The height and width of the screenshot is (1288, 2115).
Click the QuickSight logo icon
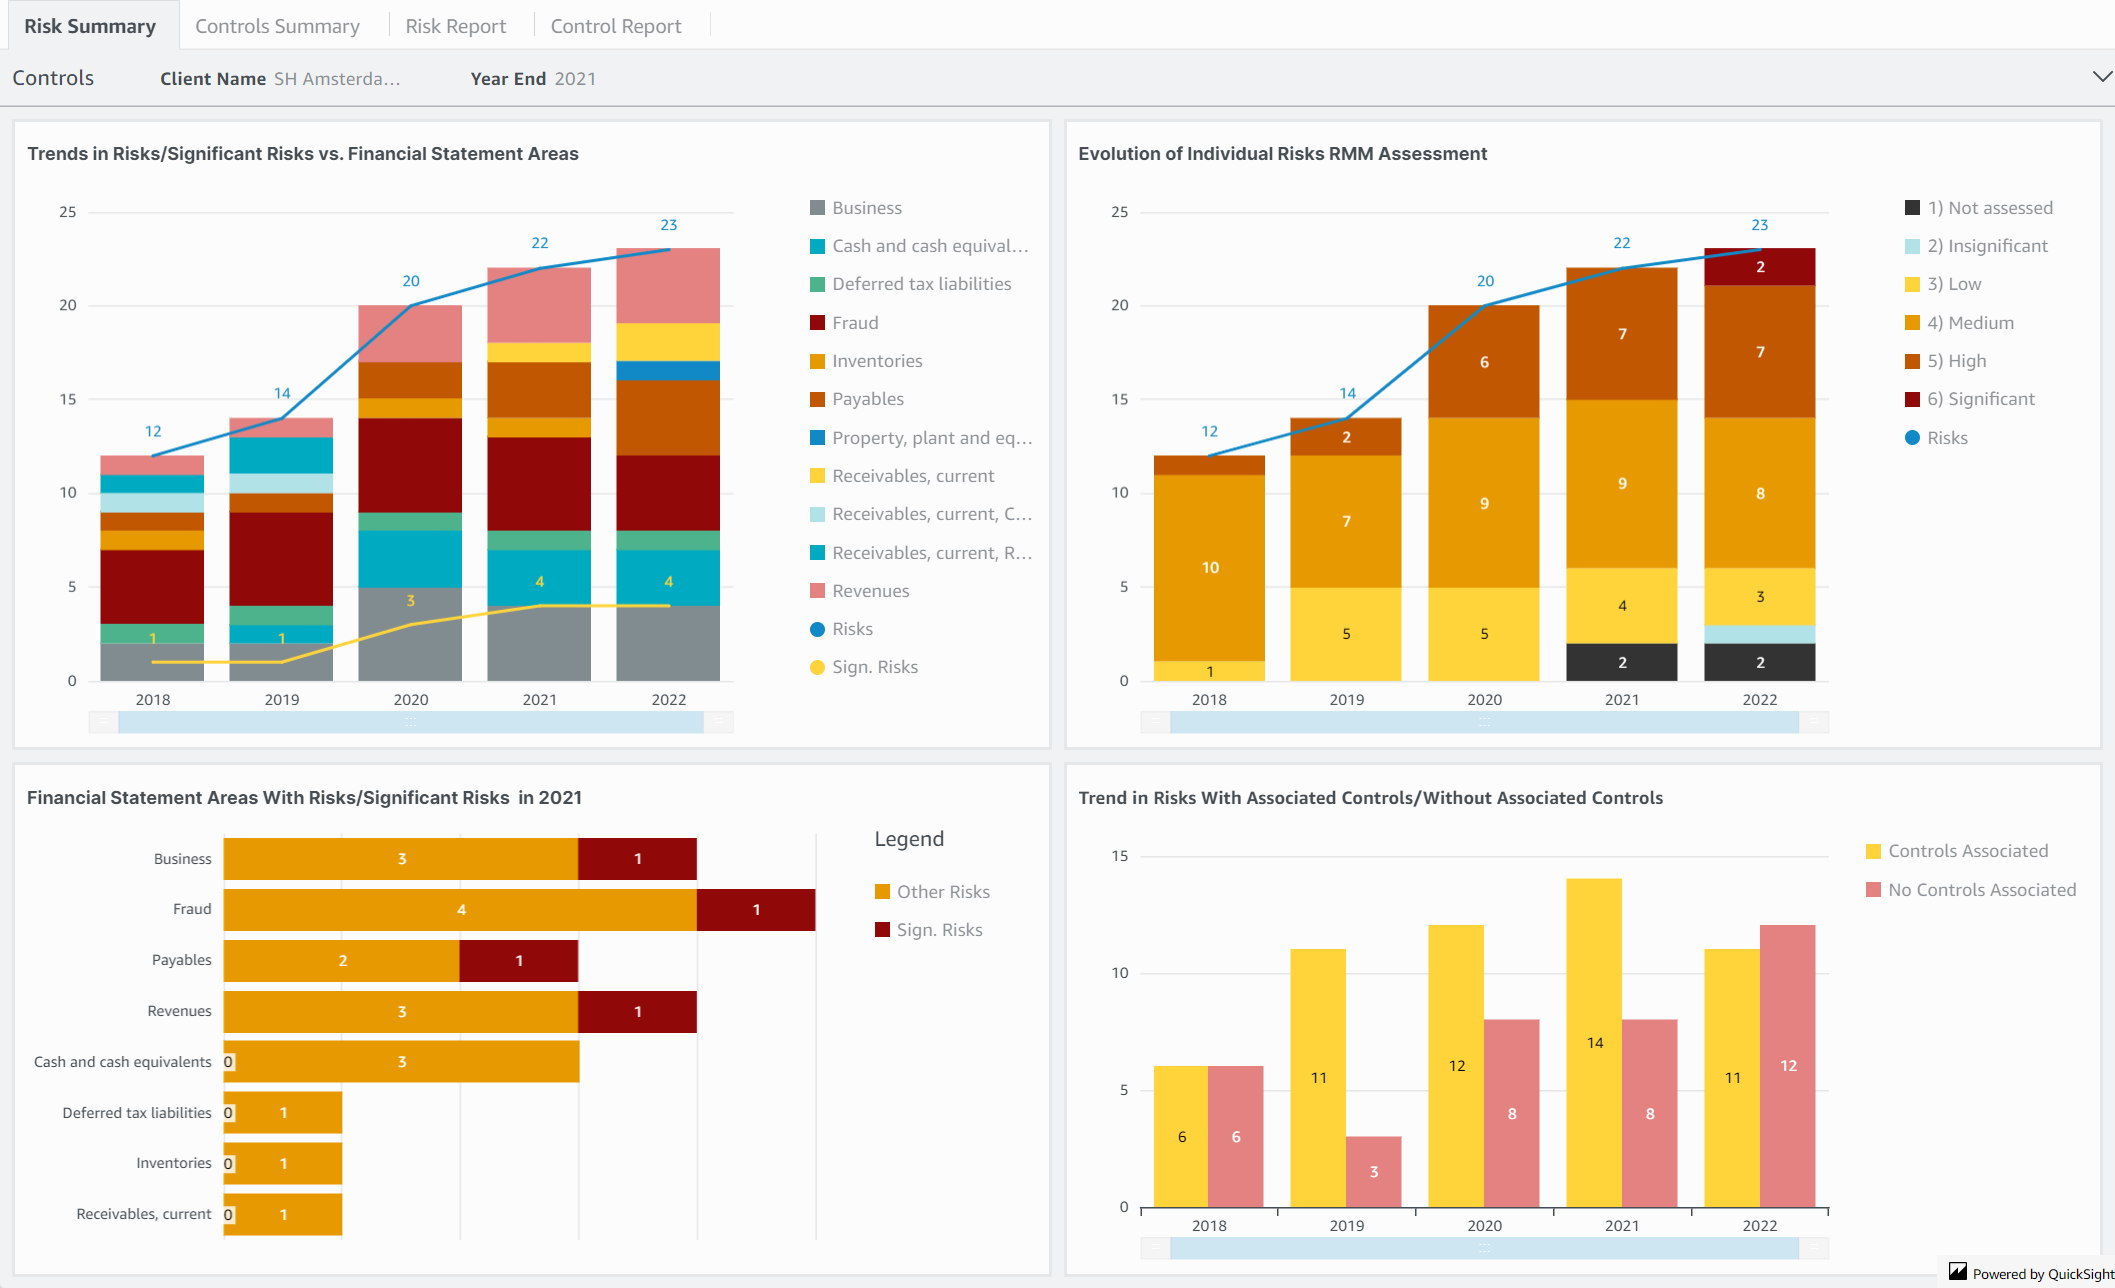(x=1958, y=1272)
